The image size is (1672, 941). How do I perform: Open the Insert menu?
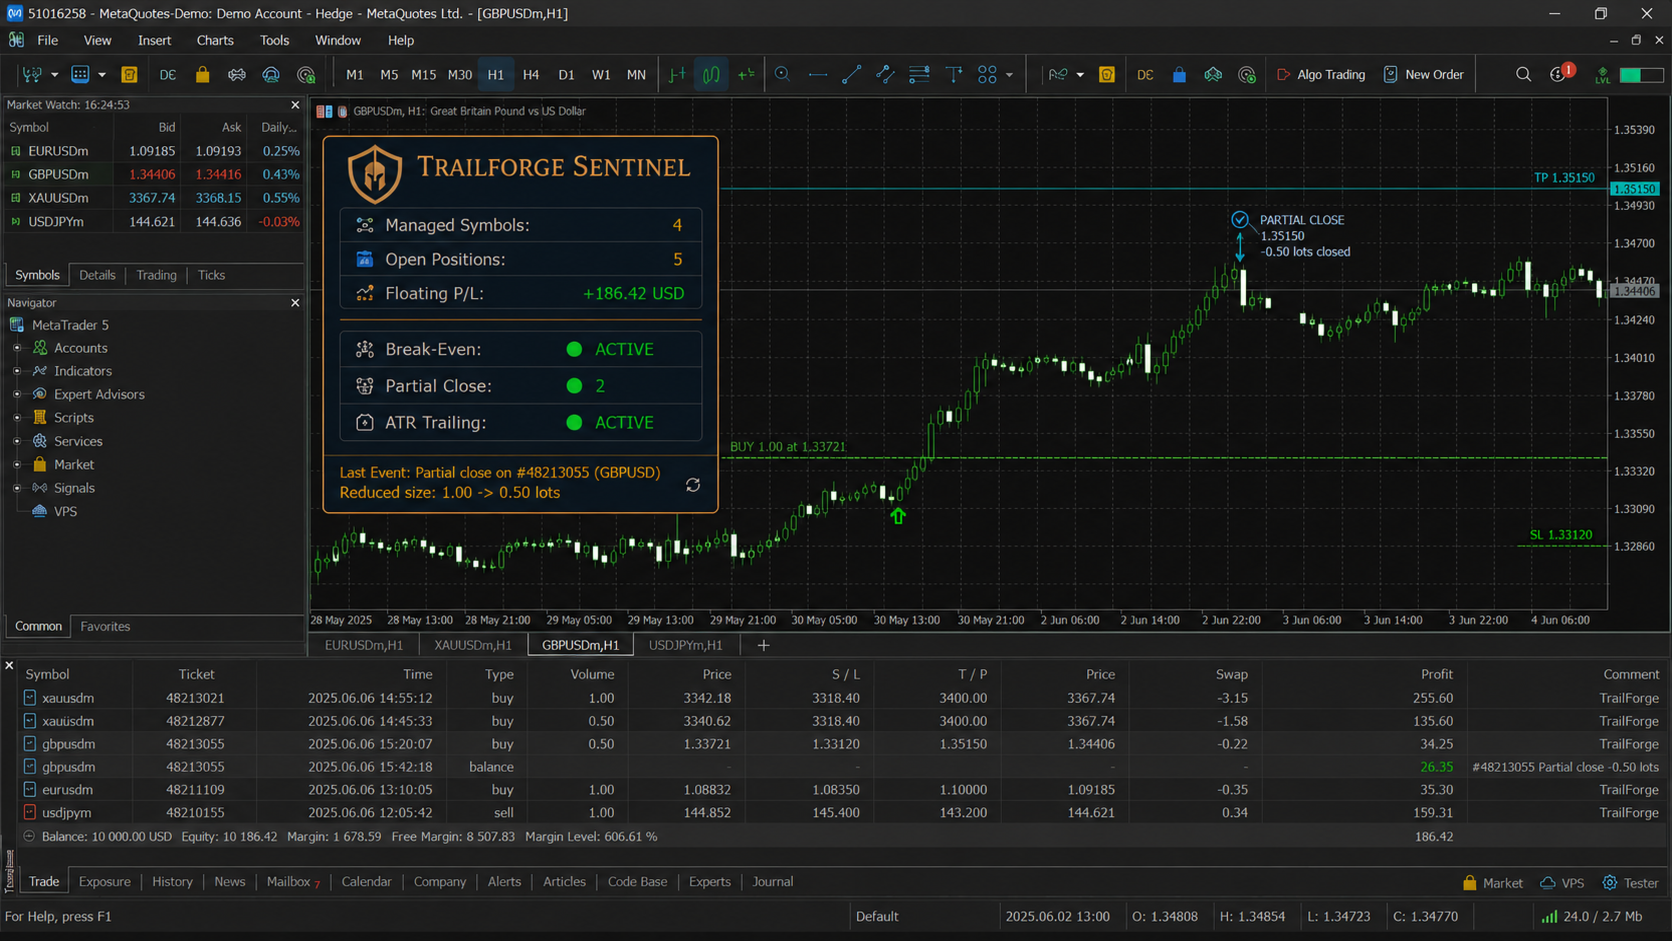154,40
